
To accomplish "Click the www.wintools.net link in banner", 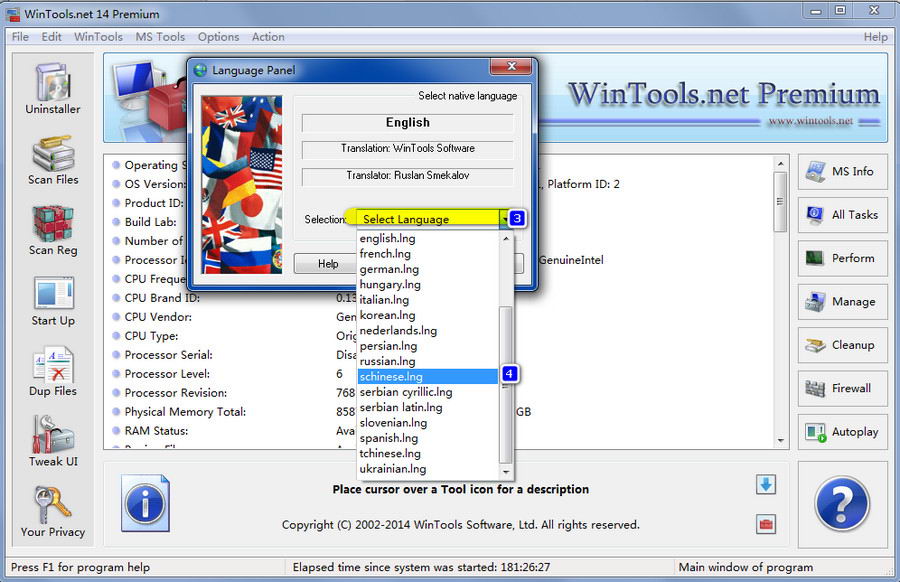I will click(x=810, y=121).
